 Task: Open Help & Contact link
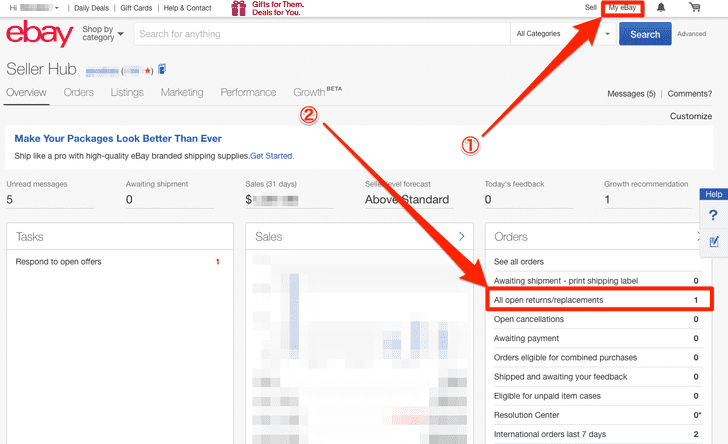coord(187,8)
